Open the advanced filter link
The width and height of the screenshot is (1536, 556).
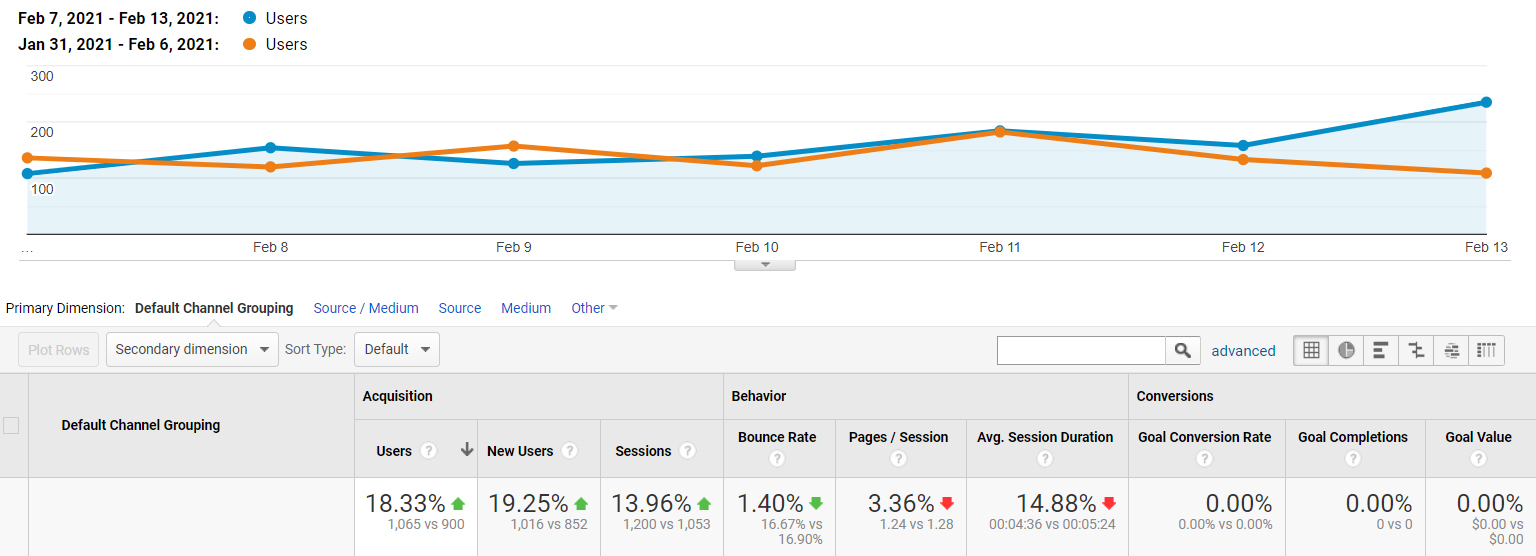[x=1243, y=351]
